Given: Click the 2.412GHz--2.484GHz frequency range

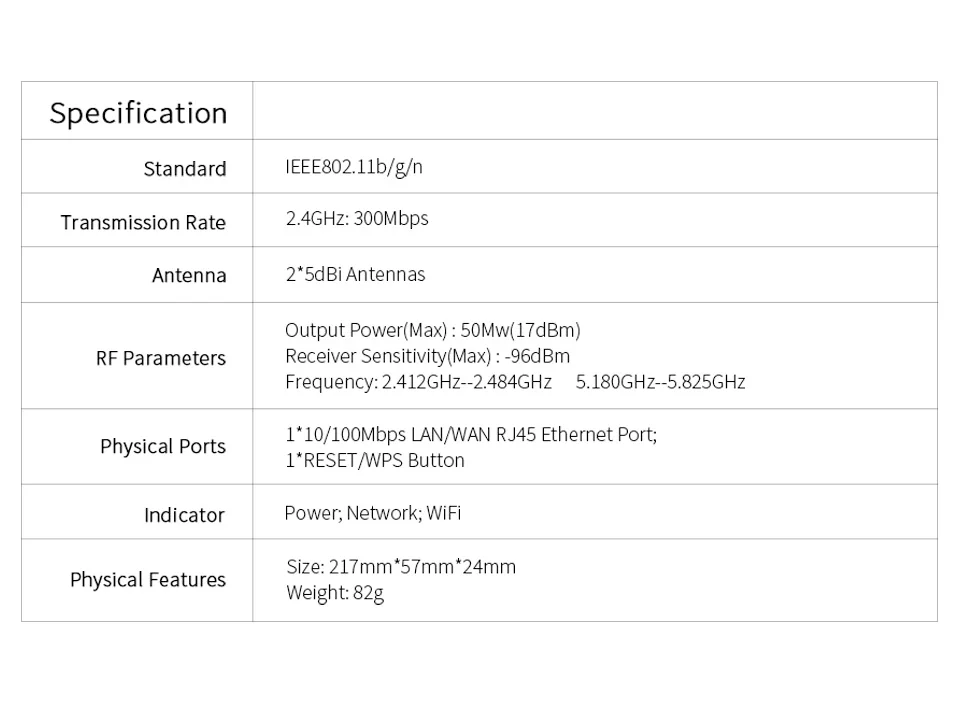Looking at the screenshot, I should [x=467, y=382].
